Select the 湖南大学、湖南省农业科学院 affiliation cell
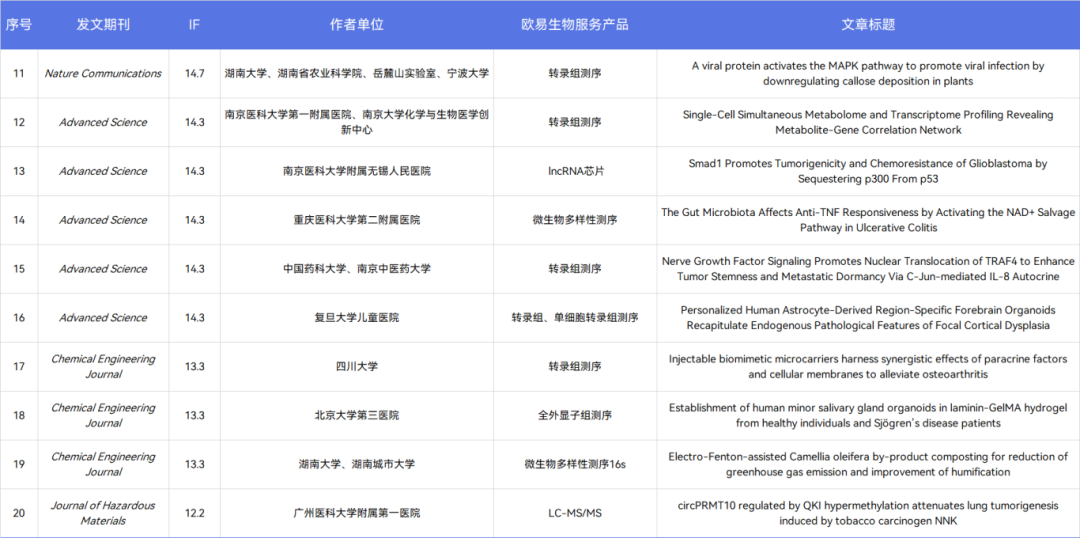This screenshot has width=1080, height=538. click(357, 74)
